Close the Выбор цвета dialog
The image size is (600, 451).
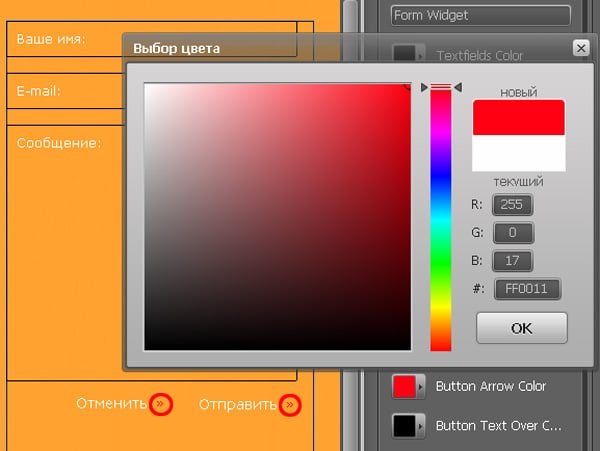[580, 47]
